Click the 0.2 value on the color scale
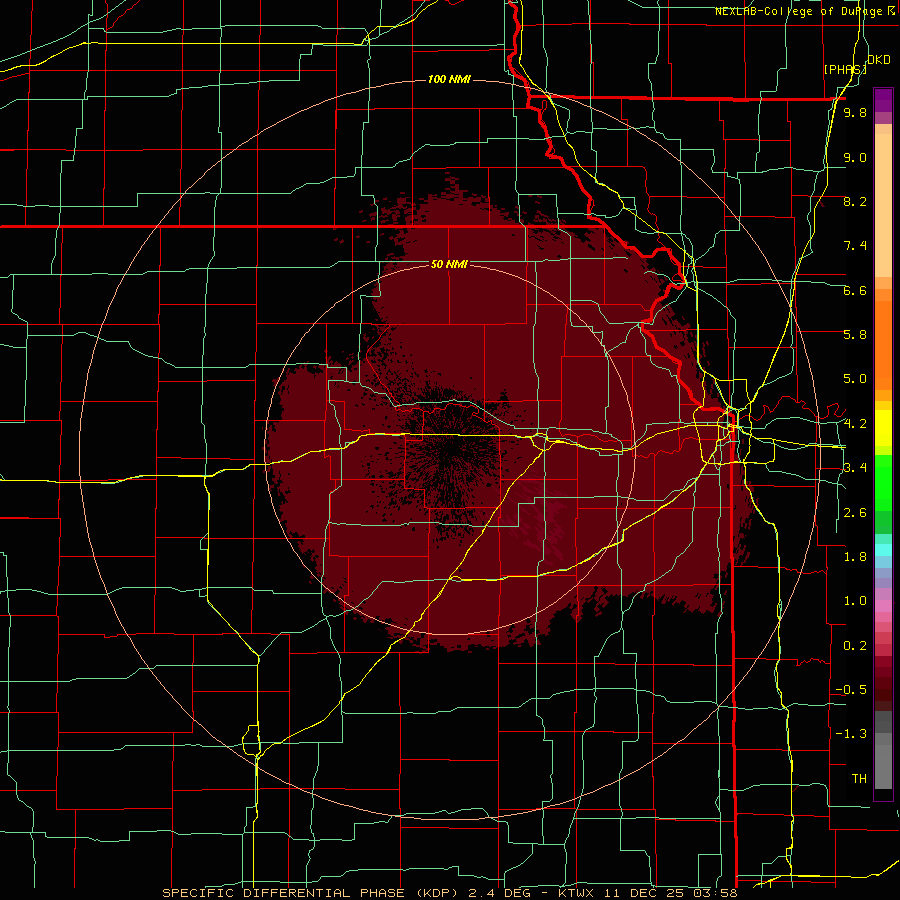The height and width of the screenshot is (900, 900). (855, 646)
